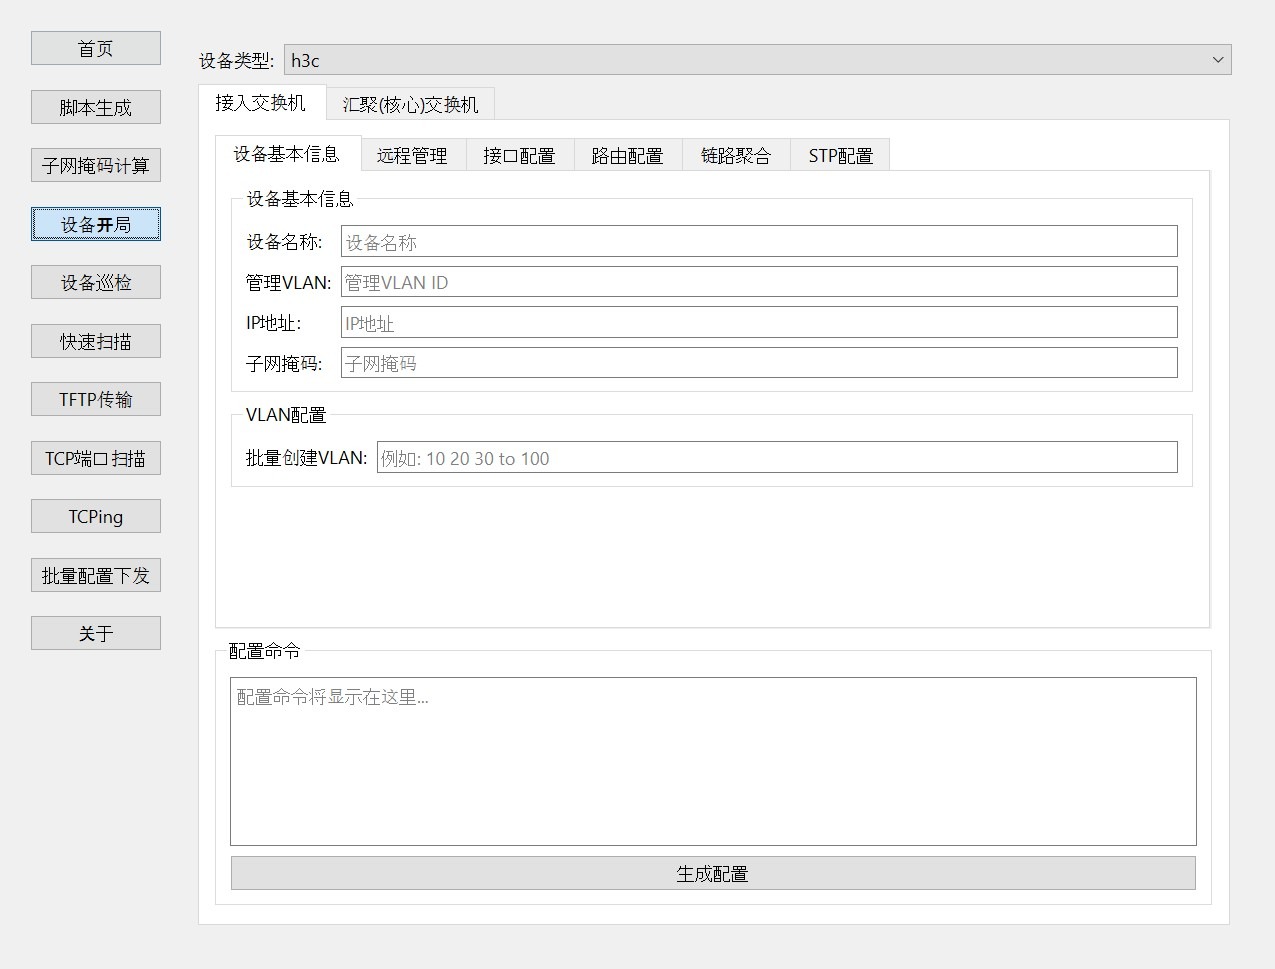
Task: Open the 接口配置 tab
Action: click(519, 156)
